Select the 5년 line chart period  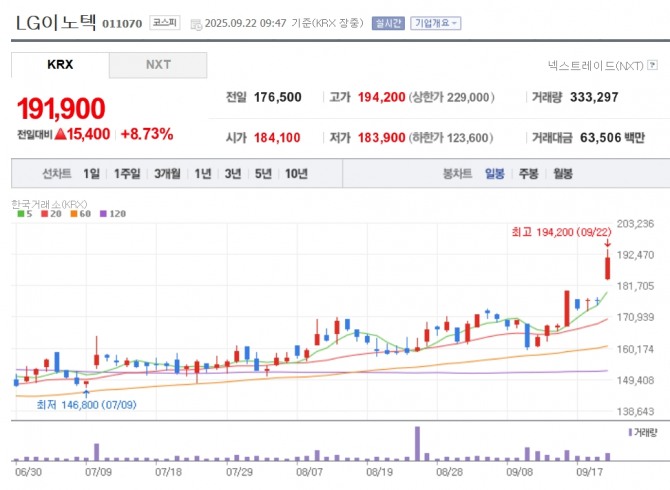coord(263,174)
